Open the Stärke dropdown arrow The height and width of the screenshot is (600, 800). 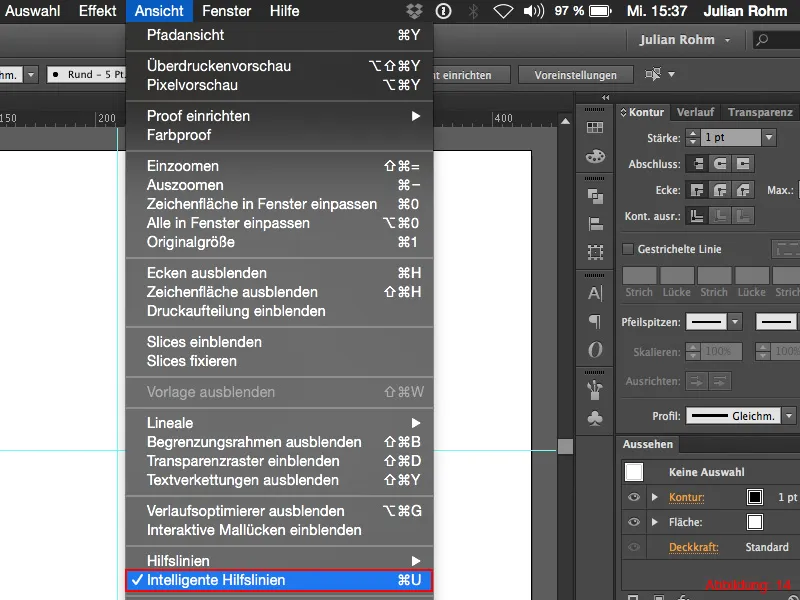click(x=769, y=137)
